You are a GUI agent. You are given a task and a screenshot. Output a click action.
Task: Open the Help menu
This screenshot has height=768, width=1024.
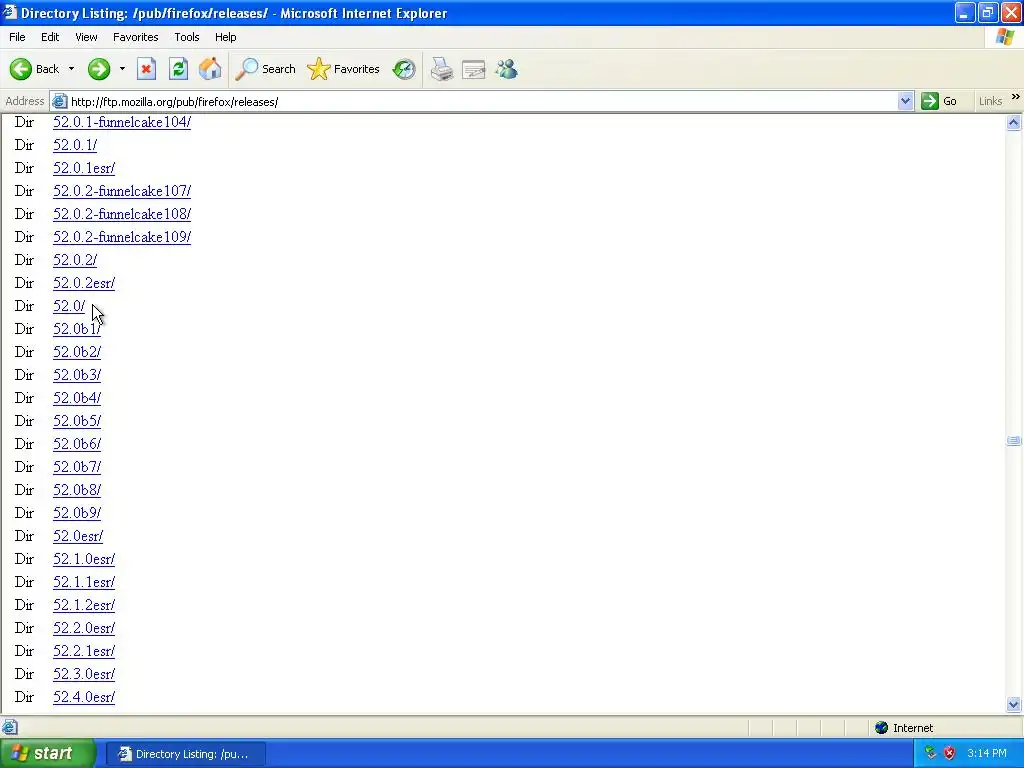tap(225, 37)
